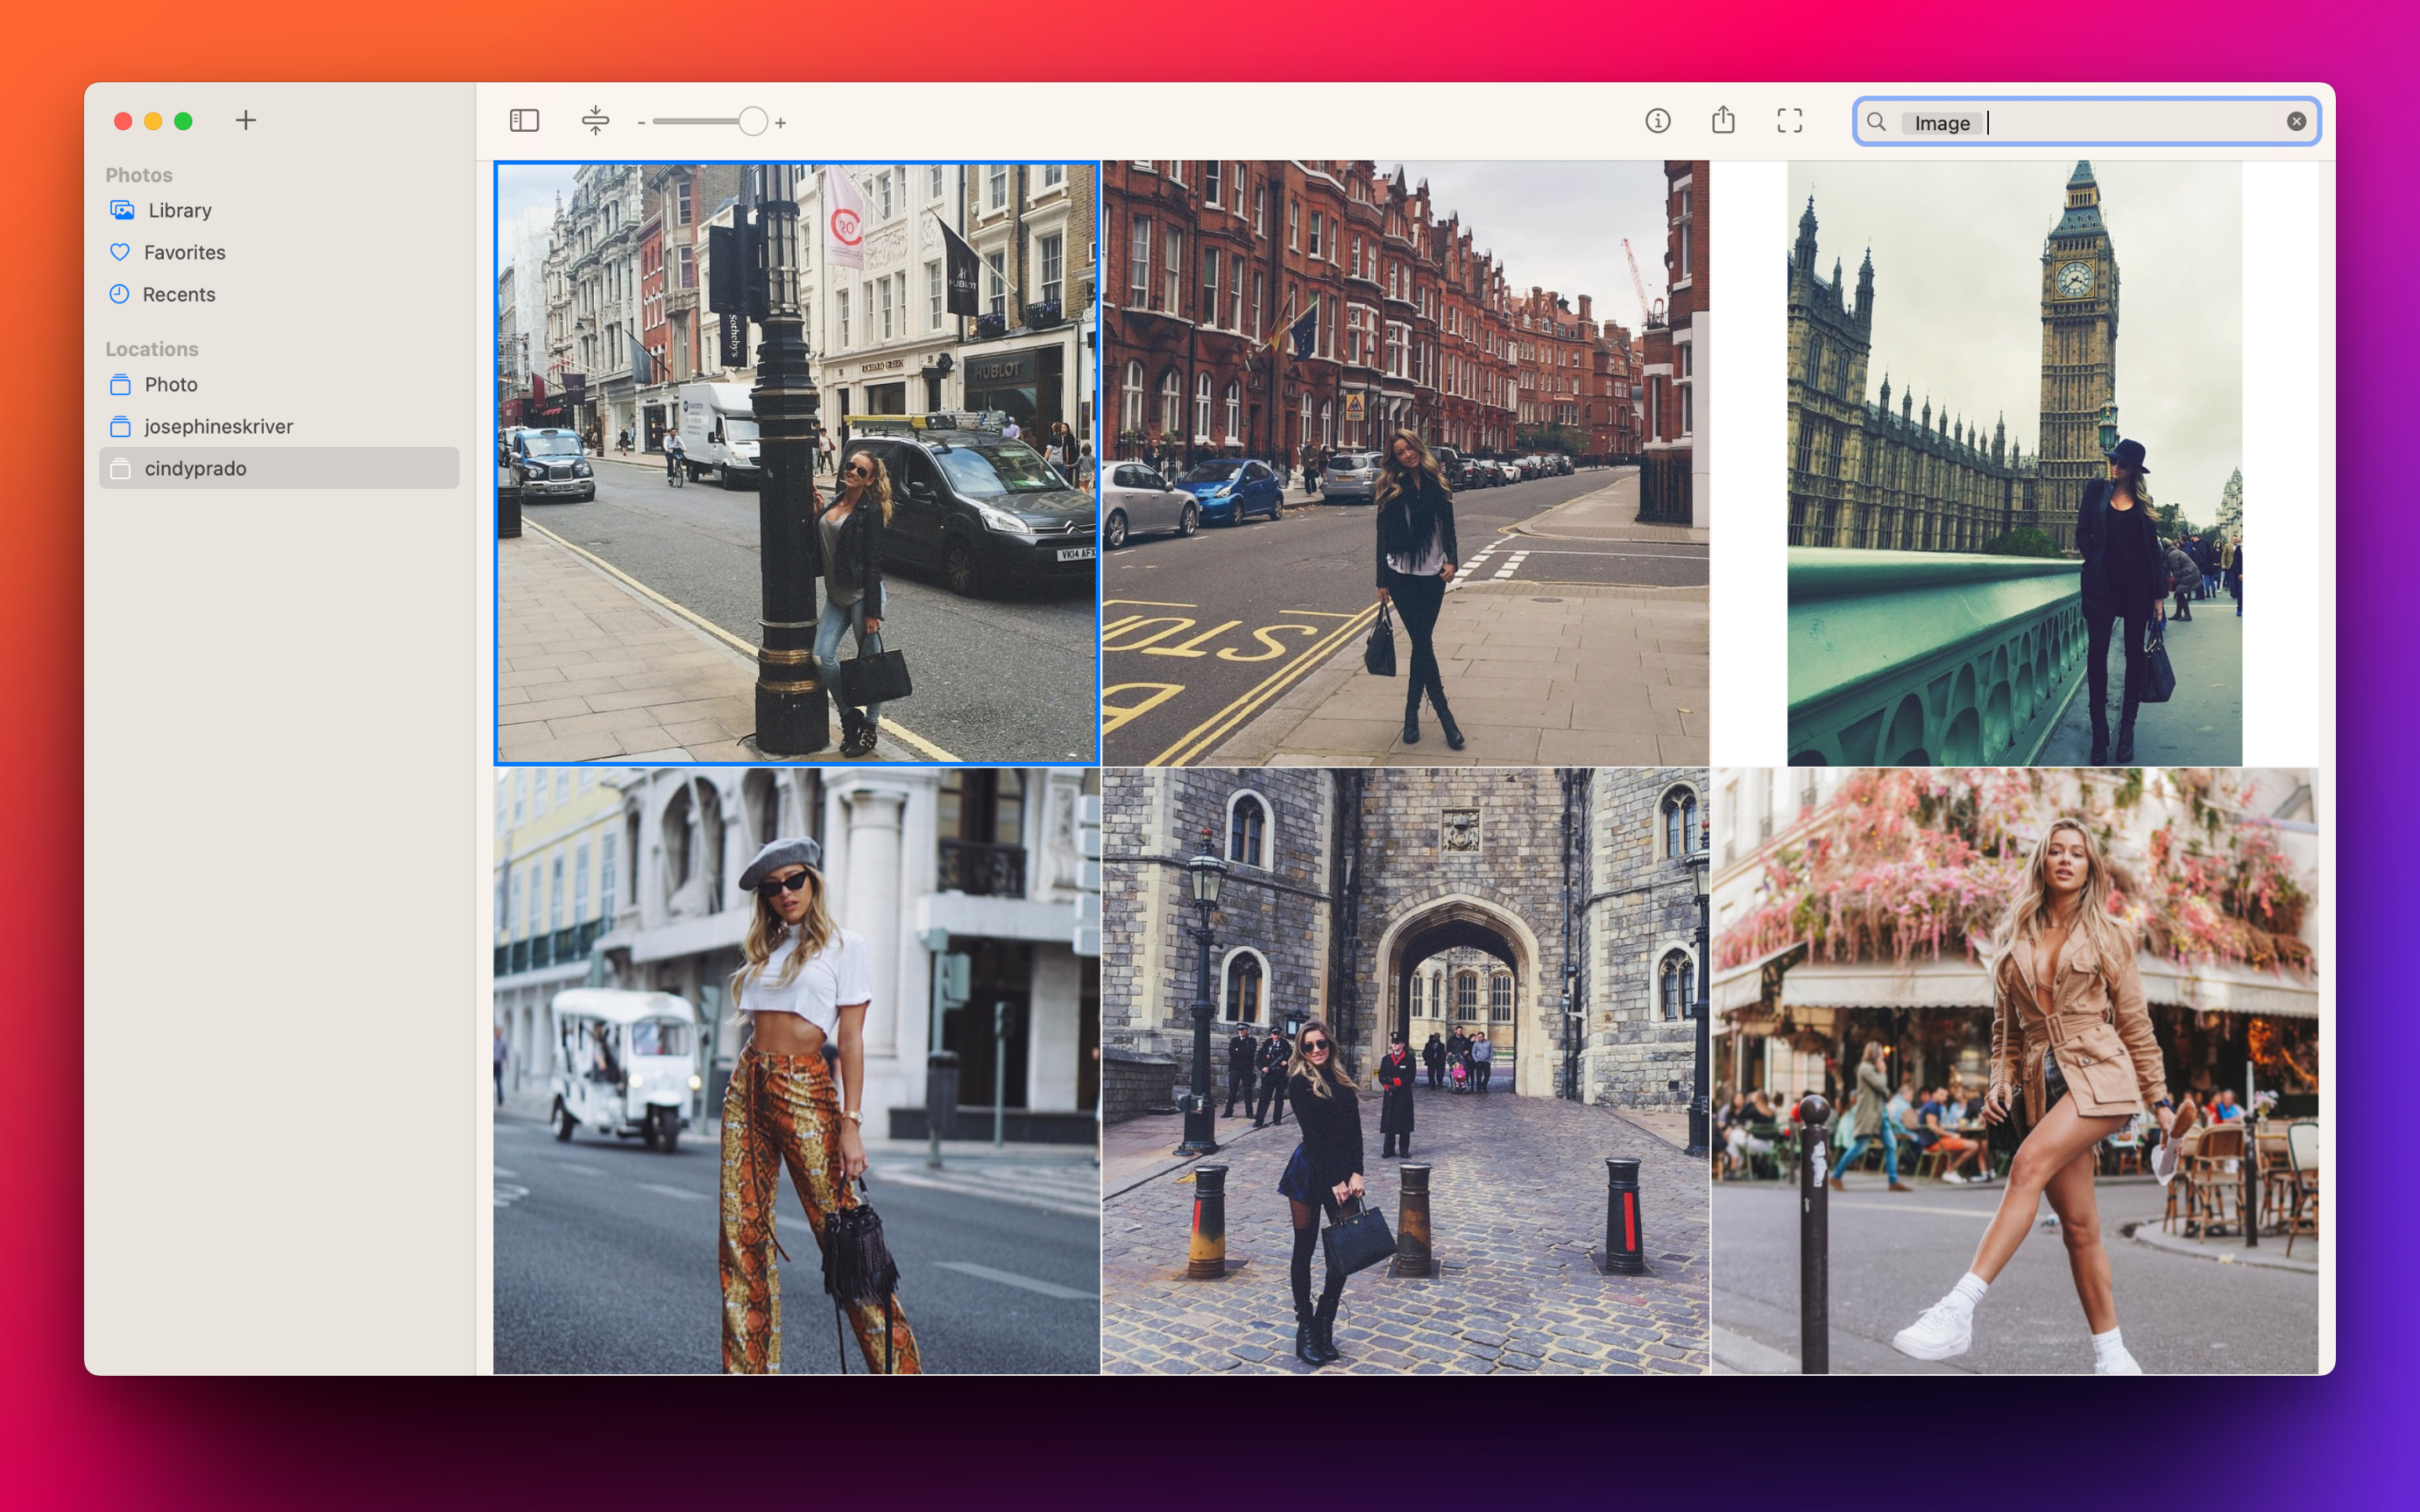Viewport: 2420px width, 1512px height.
Task: Open the photo info panel
Action: pos(1658,120)
